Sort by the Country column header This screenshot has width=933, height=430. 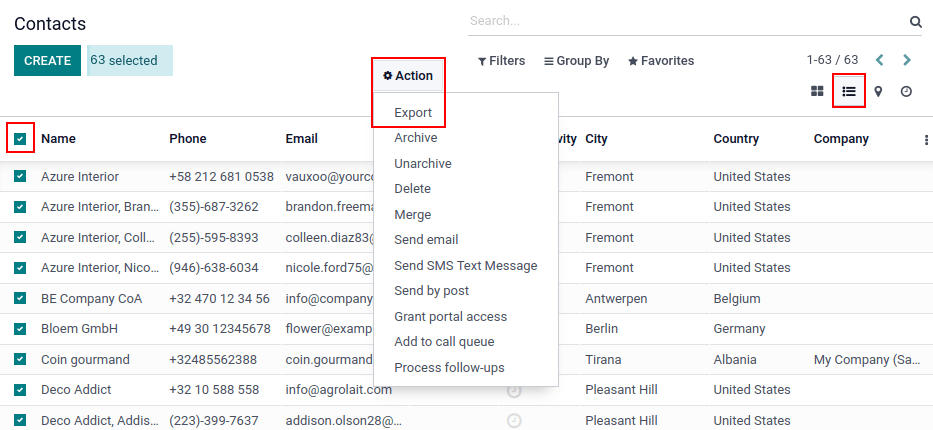pyautogui.click(x=736, y=139)
